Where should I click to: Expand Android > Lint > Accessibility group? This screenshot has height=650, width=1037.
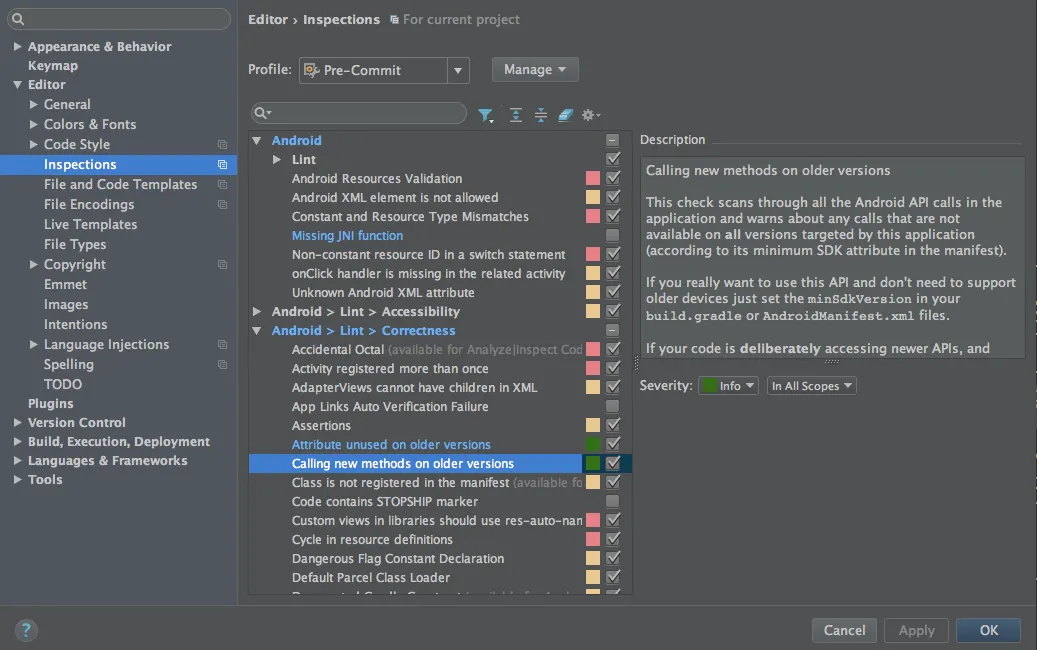click(257, 311)
